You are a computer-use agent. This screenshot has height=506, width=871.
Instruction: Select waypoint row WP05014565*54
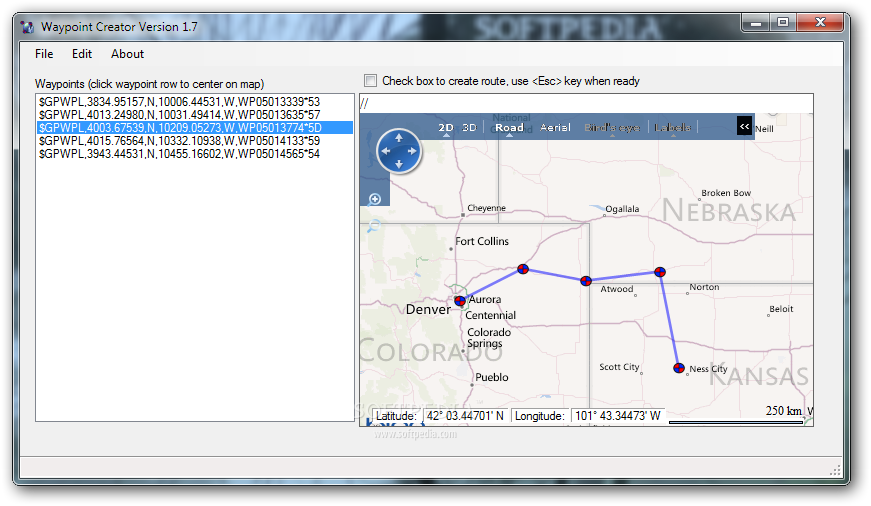click(194, 153)
